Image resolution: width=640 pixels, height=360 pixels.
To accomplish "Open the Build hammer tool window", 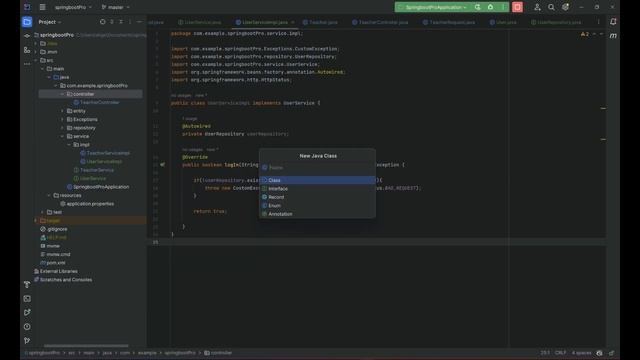I will (27, 284).
